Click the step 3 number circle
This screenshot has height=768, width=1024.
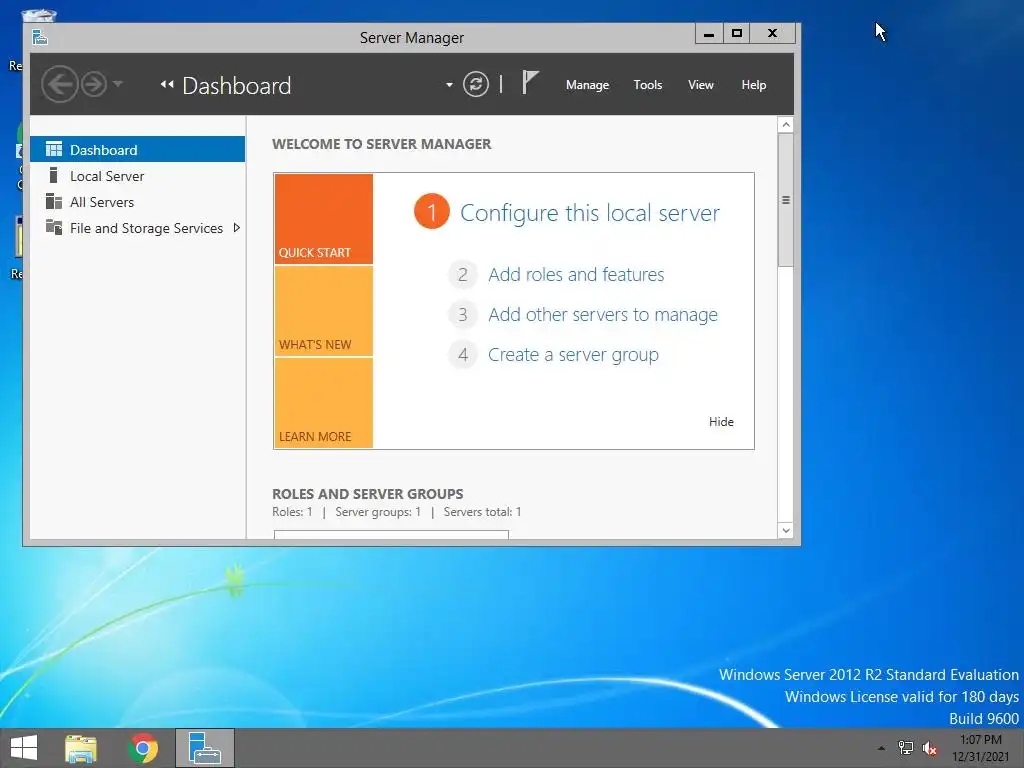[x=462, y=315]
